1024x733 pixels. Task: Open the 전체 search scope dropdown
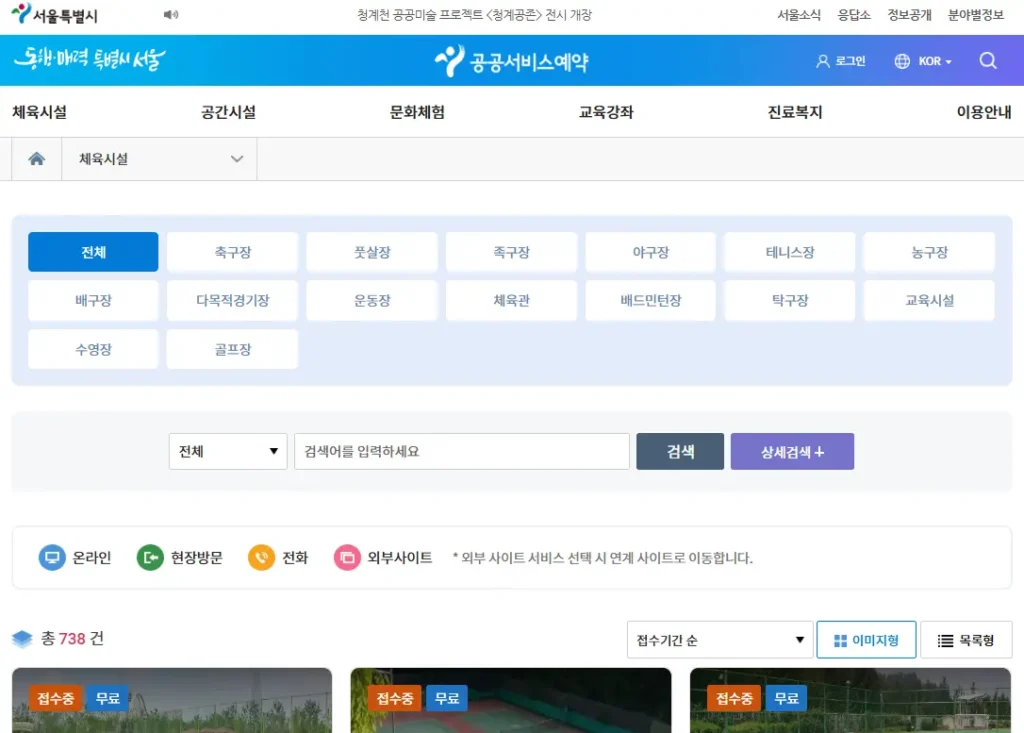pos(228,451)
